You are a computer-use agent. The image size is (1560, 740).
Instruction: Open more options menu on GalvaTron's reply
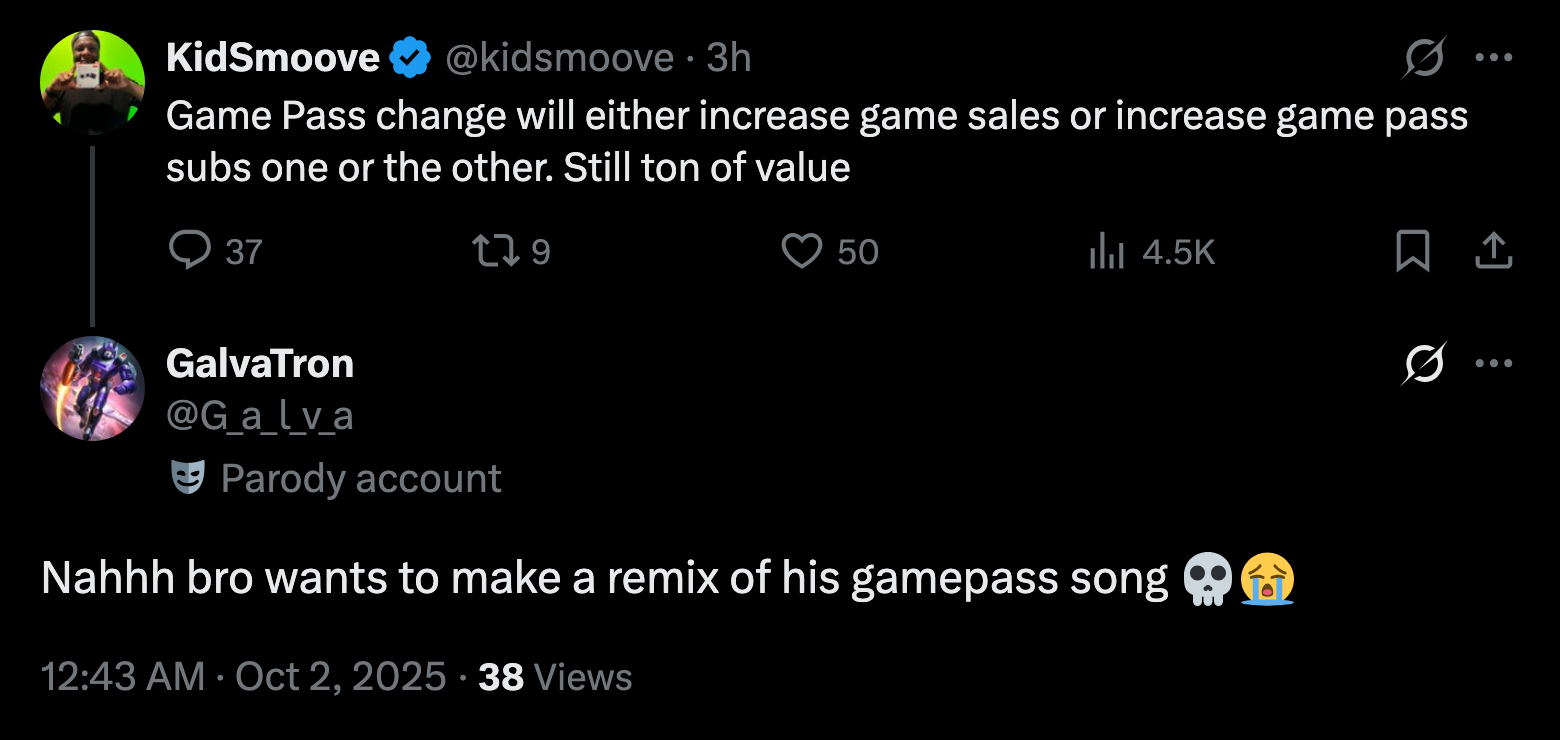click(1494, 363)
